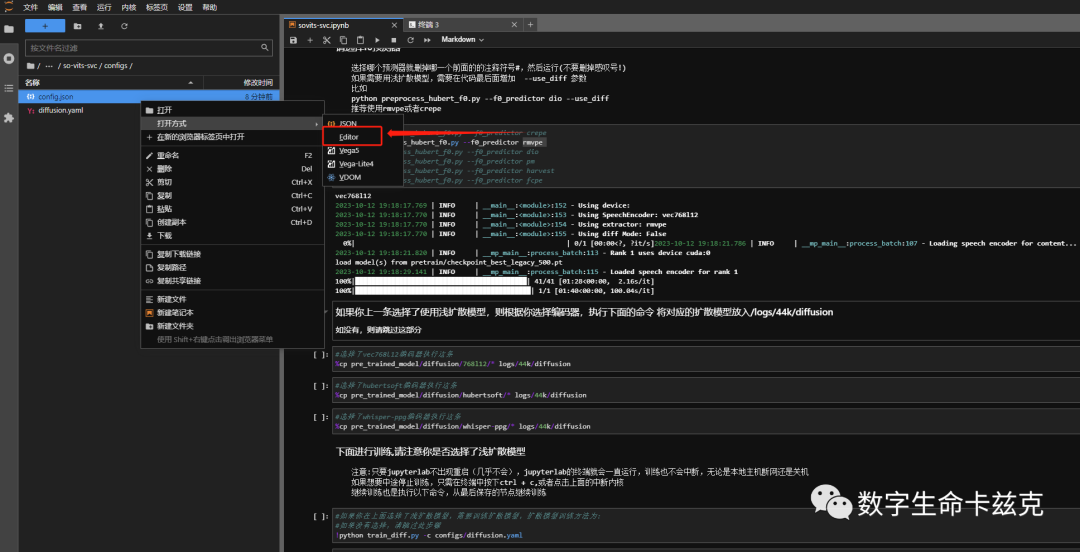Sort files by 名称 column header
Screen dimensions: 1080x552
110,83
